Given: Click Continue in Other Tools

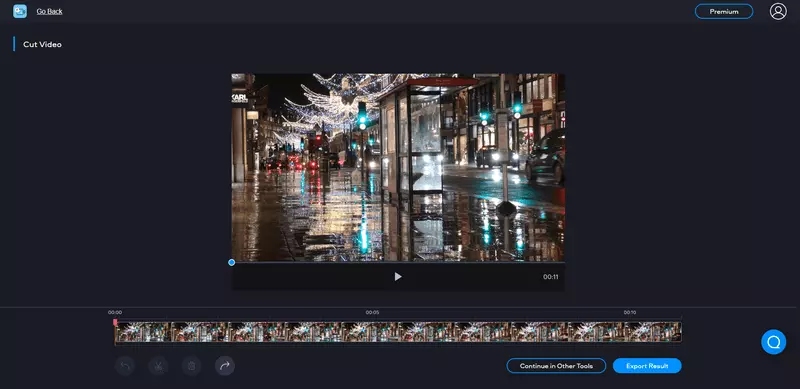Looking at the screenshot, I should coord(556,366).
